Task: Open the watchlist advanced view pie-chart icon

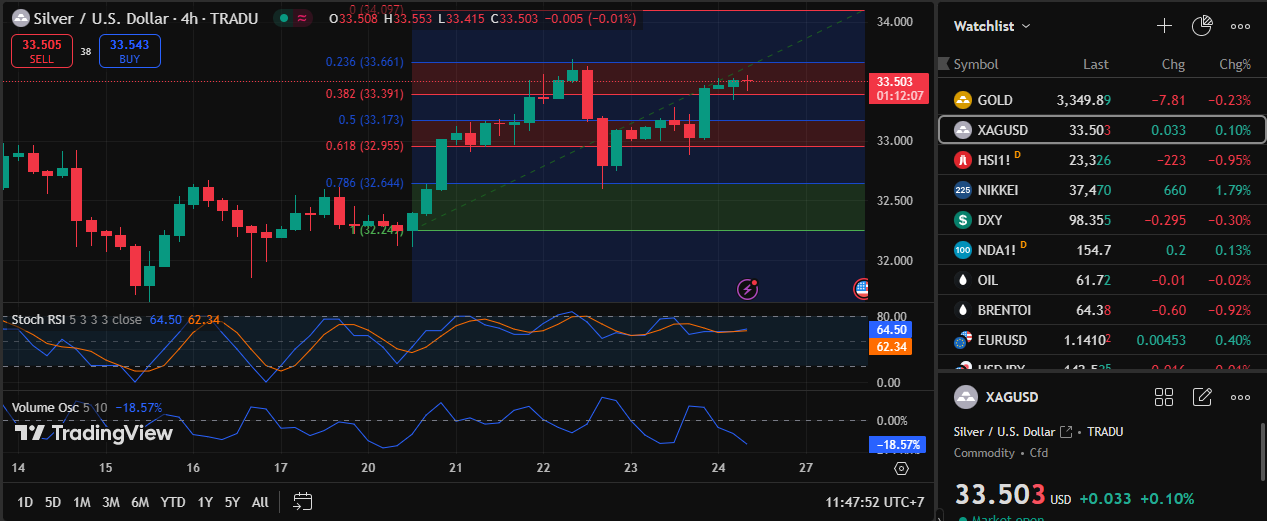Action: pos(1202,26)
